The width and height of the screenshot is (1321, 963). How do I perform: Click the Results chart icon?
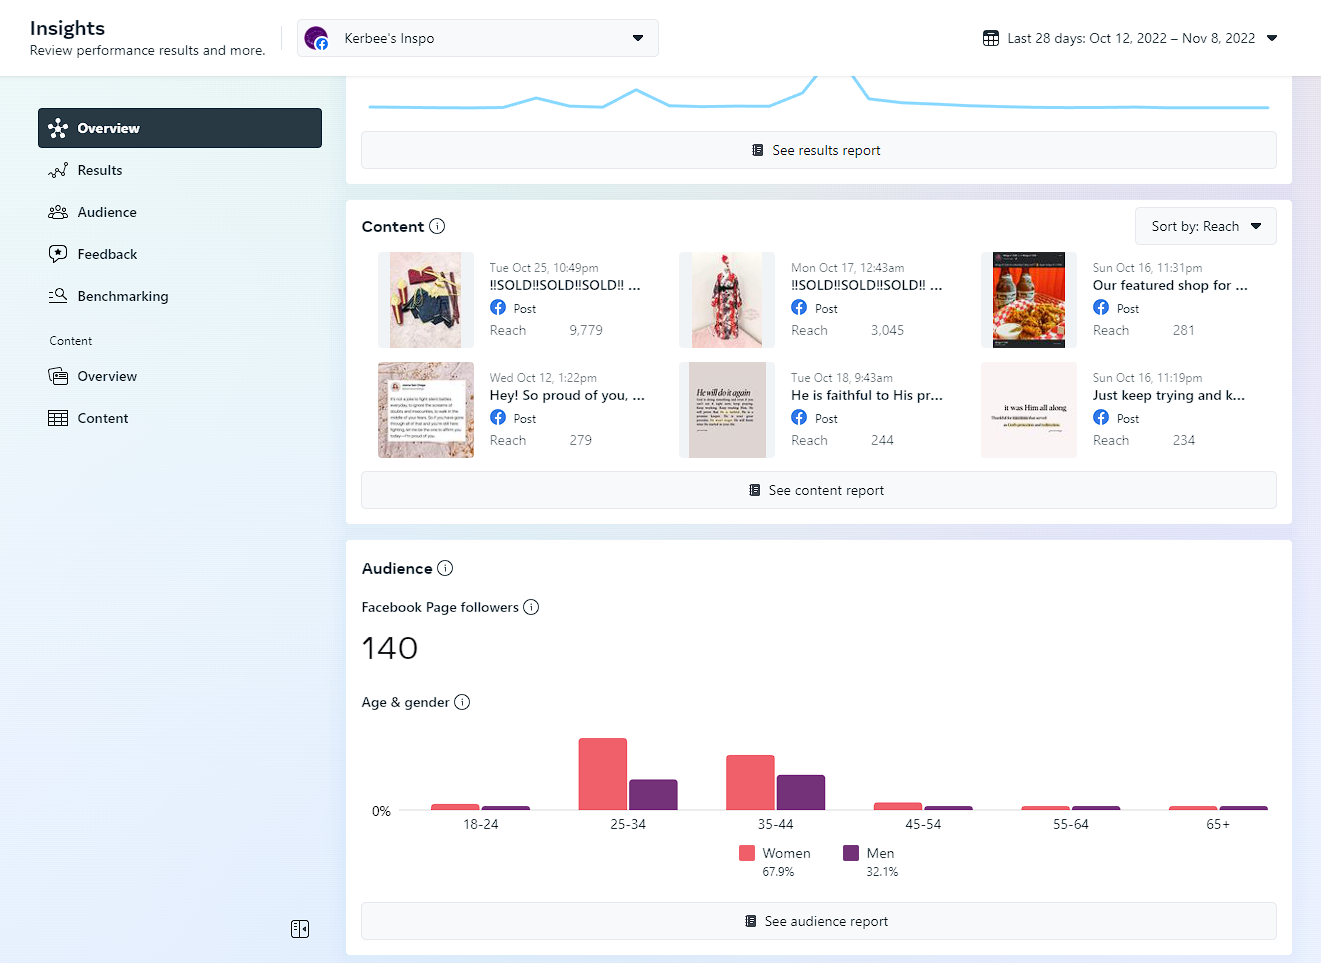(58, 170)
